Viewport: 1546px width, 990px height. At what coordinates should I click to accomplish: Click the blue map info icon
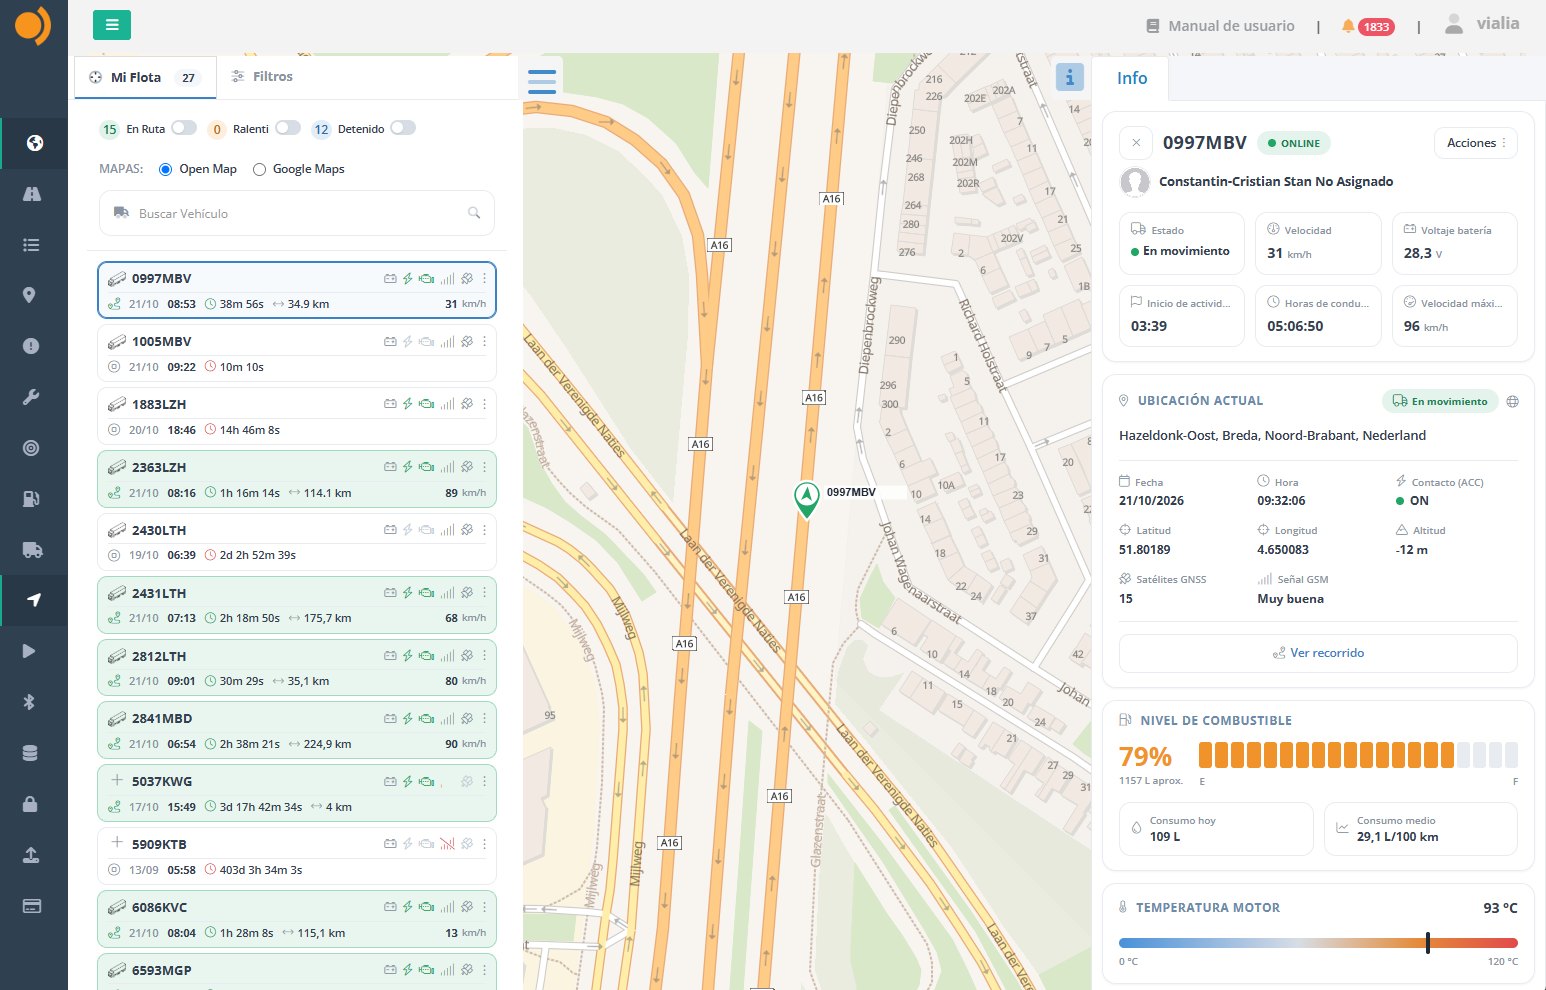[x=1069, y=76]
